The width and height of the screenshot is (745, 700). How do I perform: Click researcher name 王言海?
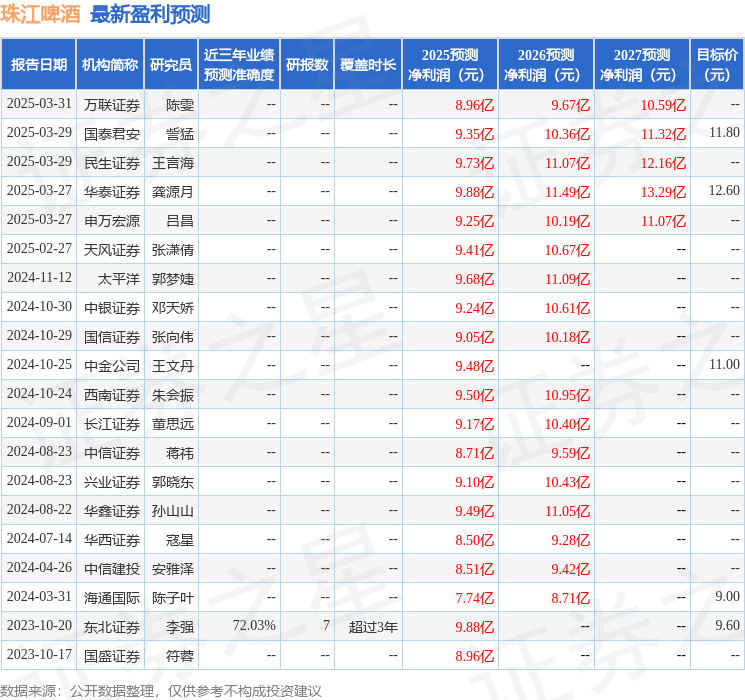click(172, 163)
